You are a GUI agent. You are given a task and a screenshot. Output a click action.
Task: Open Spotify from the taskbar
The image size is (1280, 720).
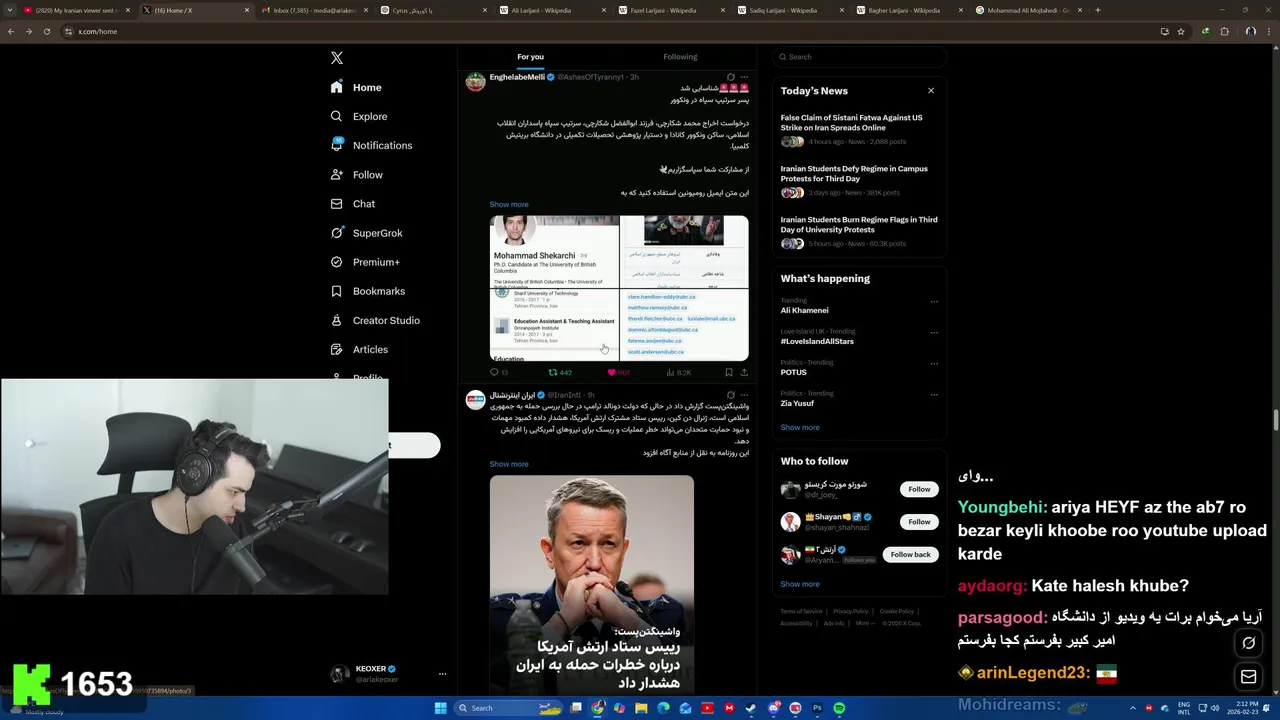click(x=839, y=708)
